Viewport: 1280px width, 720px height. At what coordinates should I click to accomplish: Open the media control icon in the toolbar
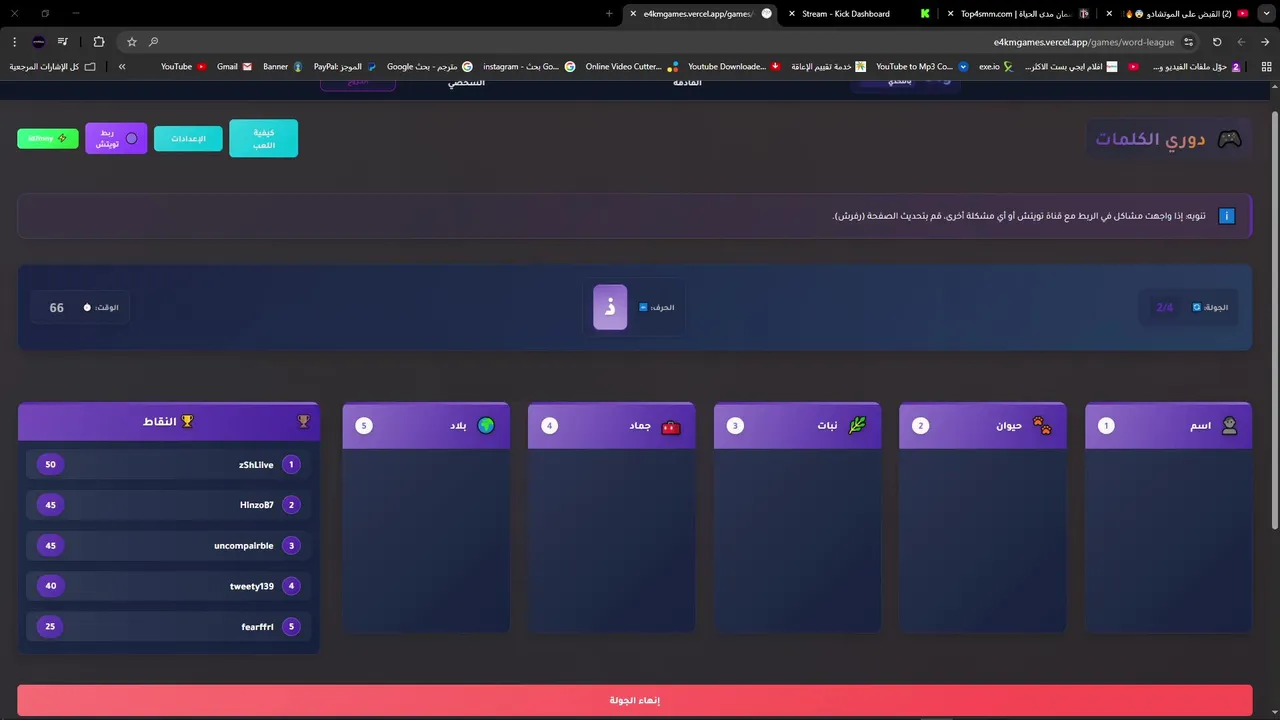pyautogui.click(x=63, y=42)
